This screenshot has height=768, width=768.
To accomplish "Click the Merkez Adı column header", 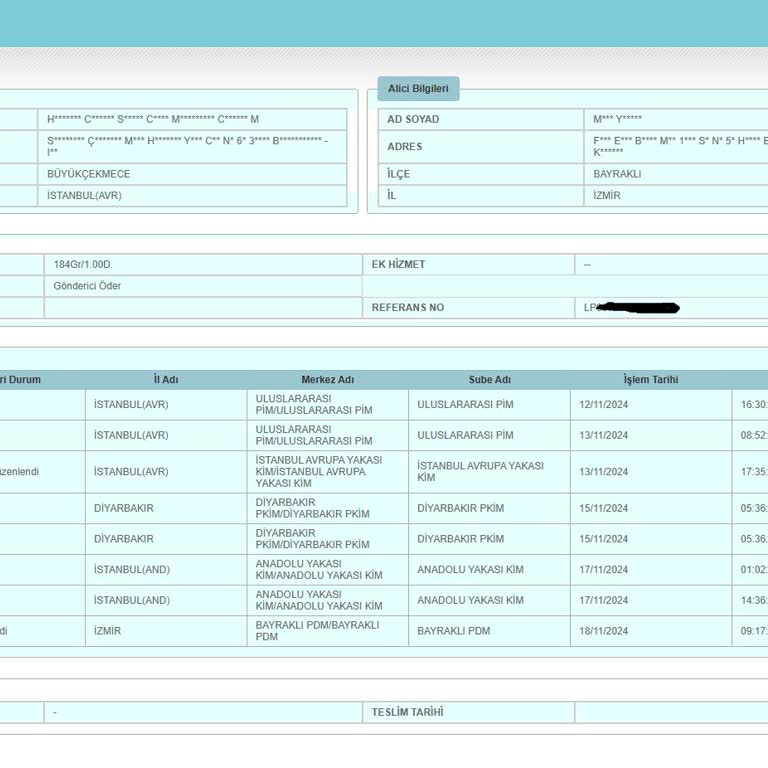I will pos(328,380).
